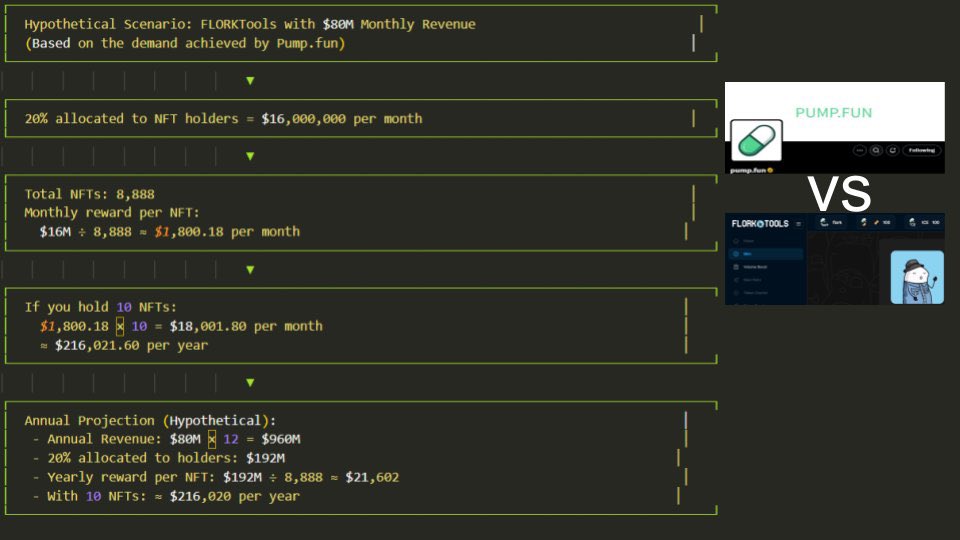
Task: Click the large VS text
Action: (839, 195)
